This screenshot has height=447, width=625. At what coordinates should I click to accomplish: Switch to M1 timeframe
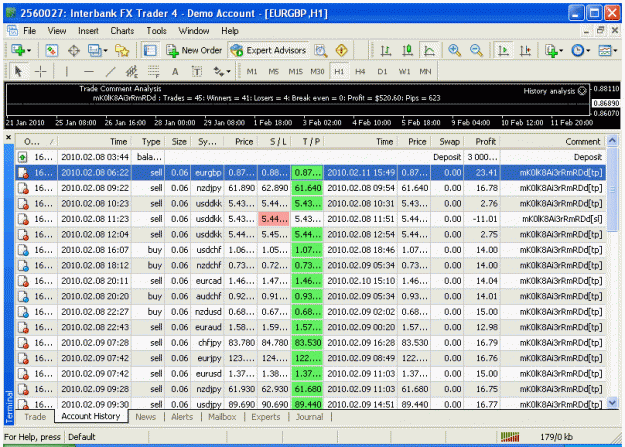pos(252,71)
